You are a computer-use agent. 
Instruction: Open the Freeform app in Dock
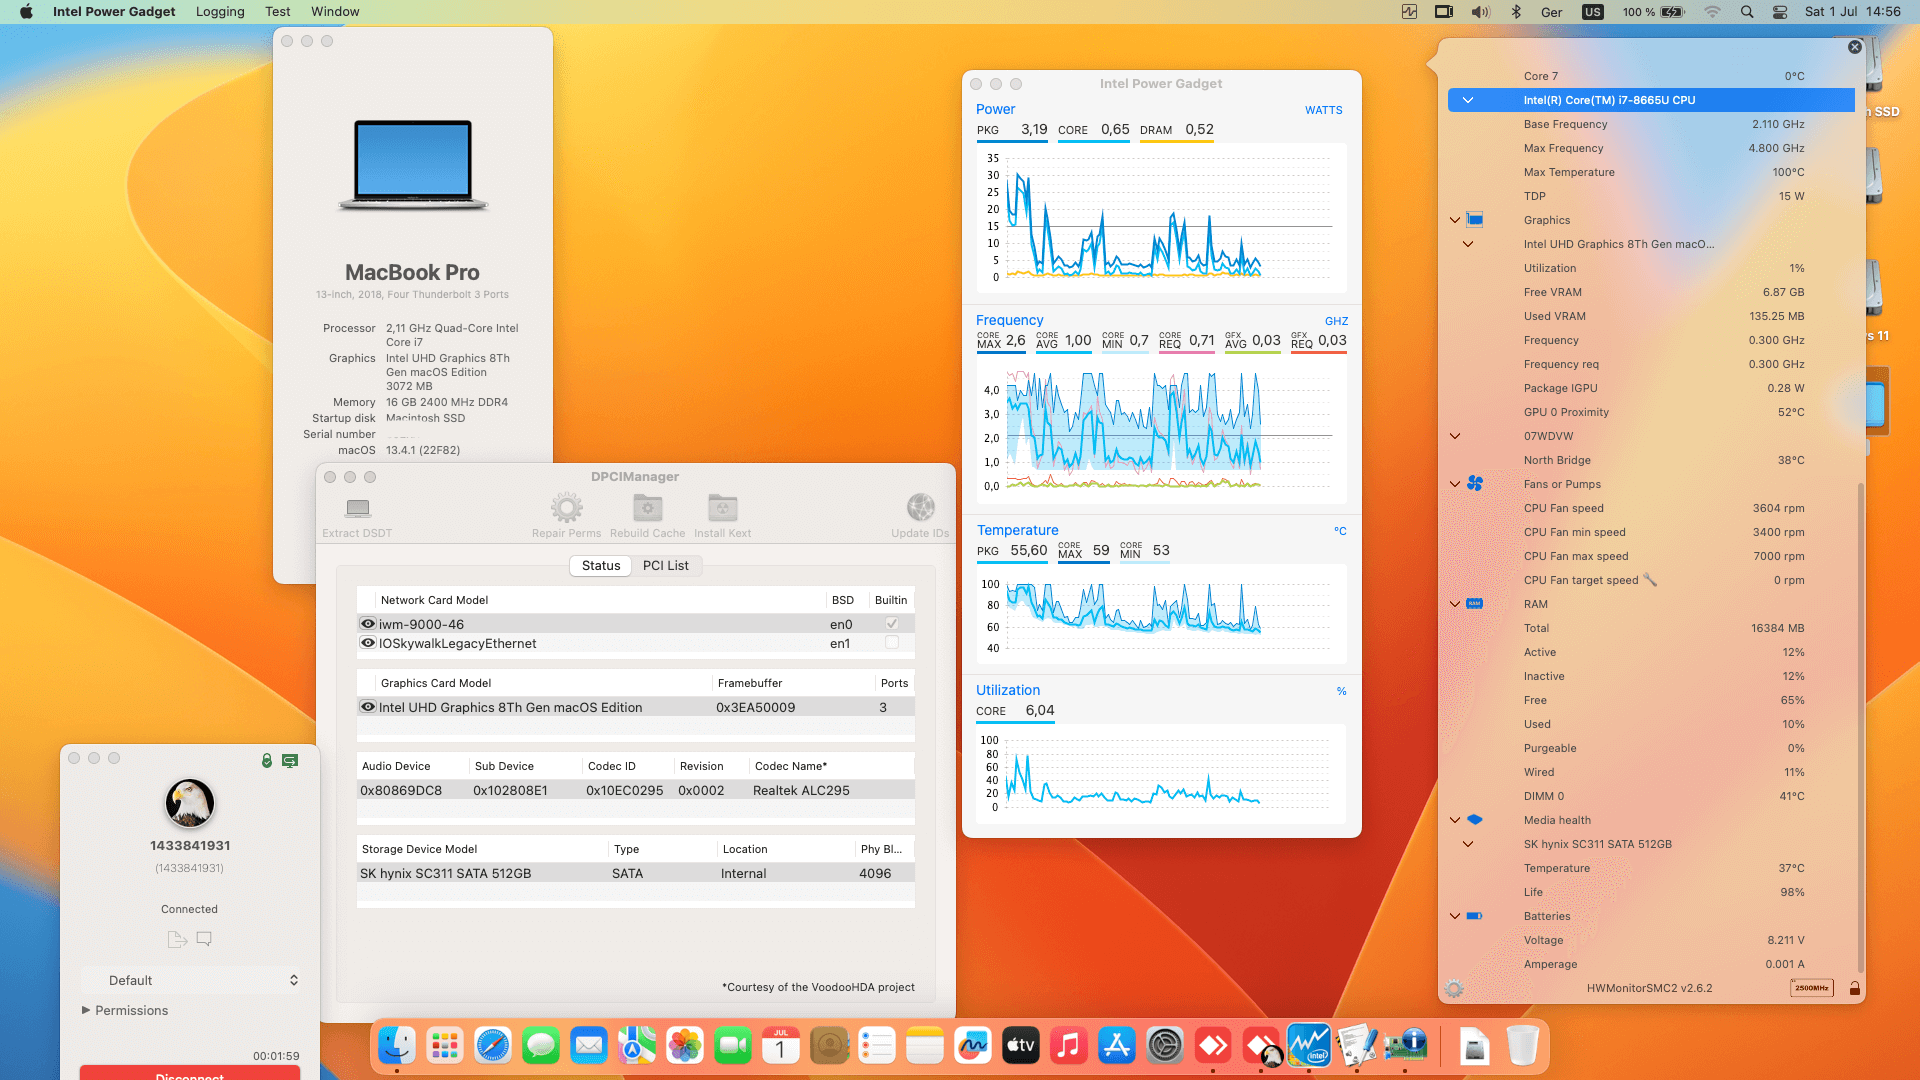tap(973, 1046)
